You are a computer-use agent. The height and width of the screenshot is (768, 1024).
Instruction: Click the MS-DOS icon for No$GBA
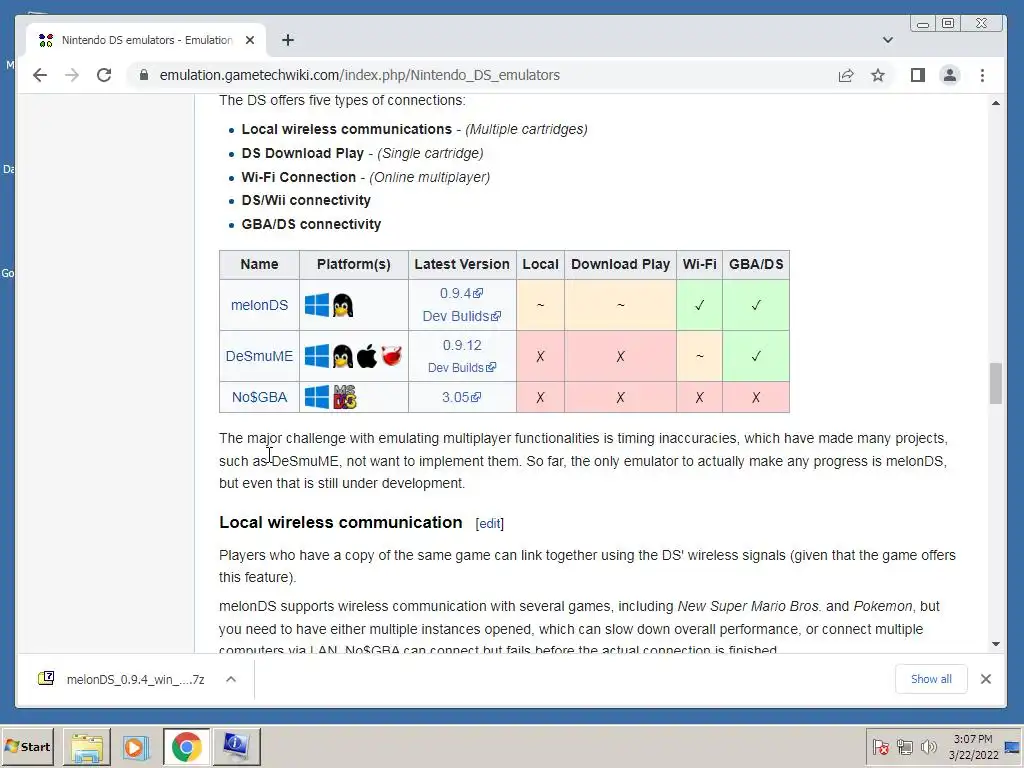tap(345, 397)
